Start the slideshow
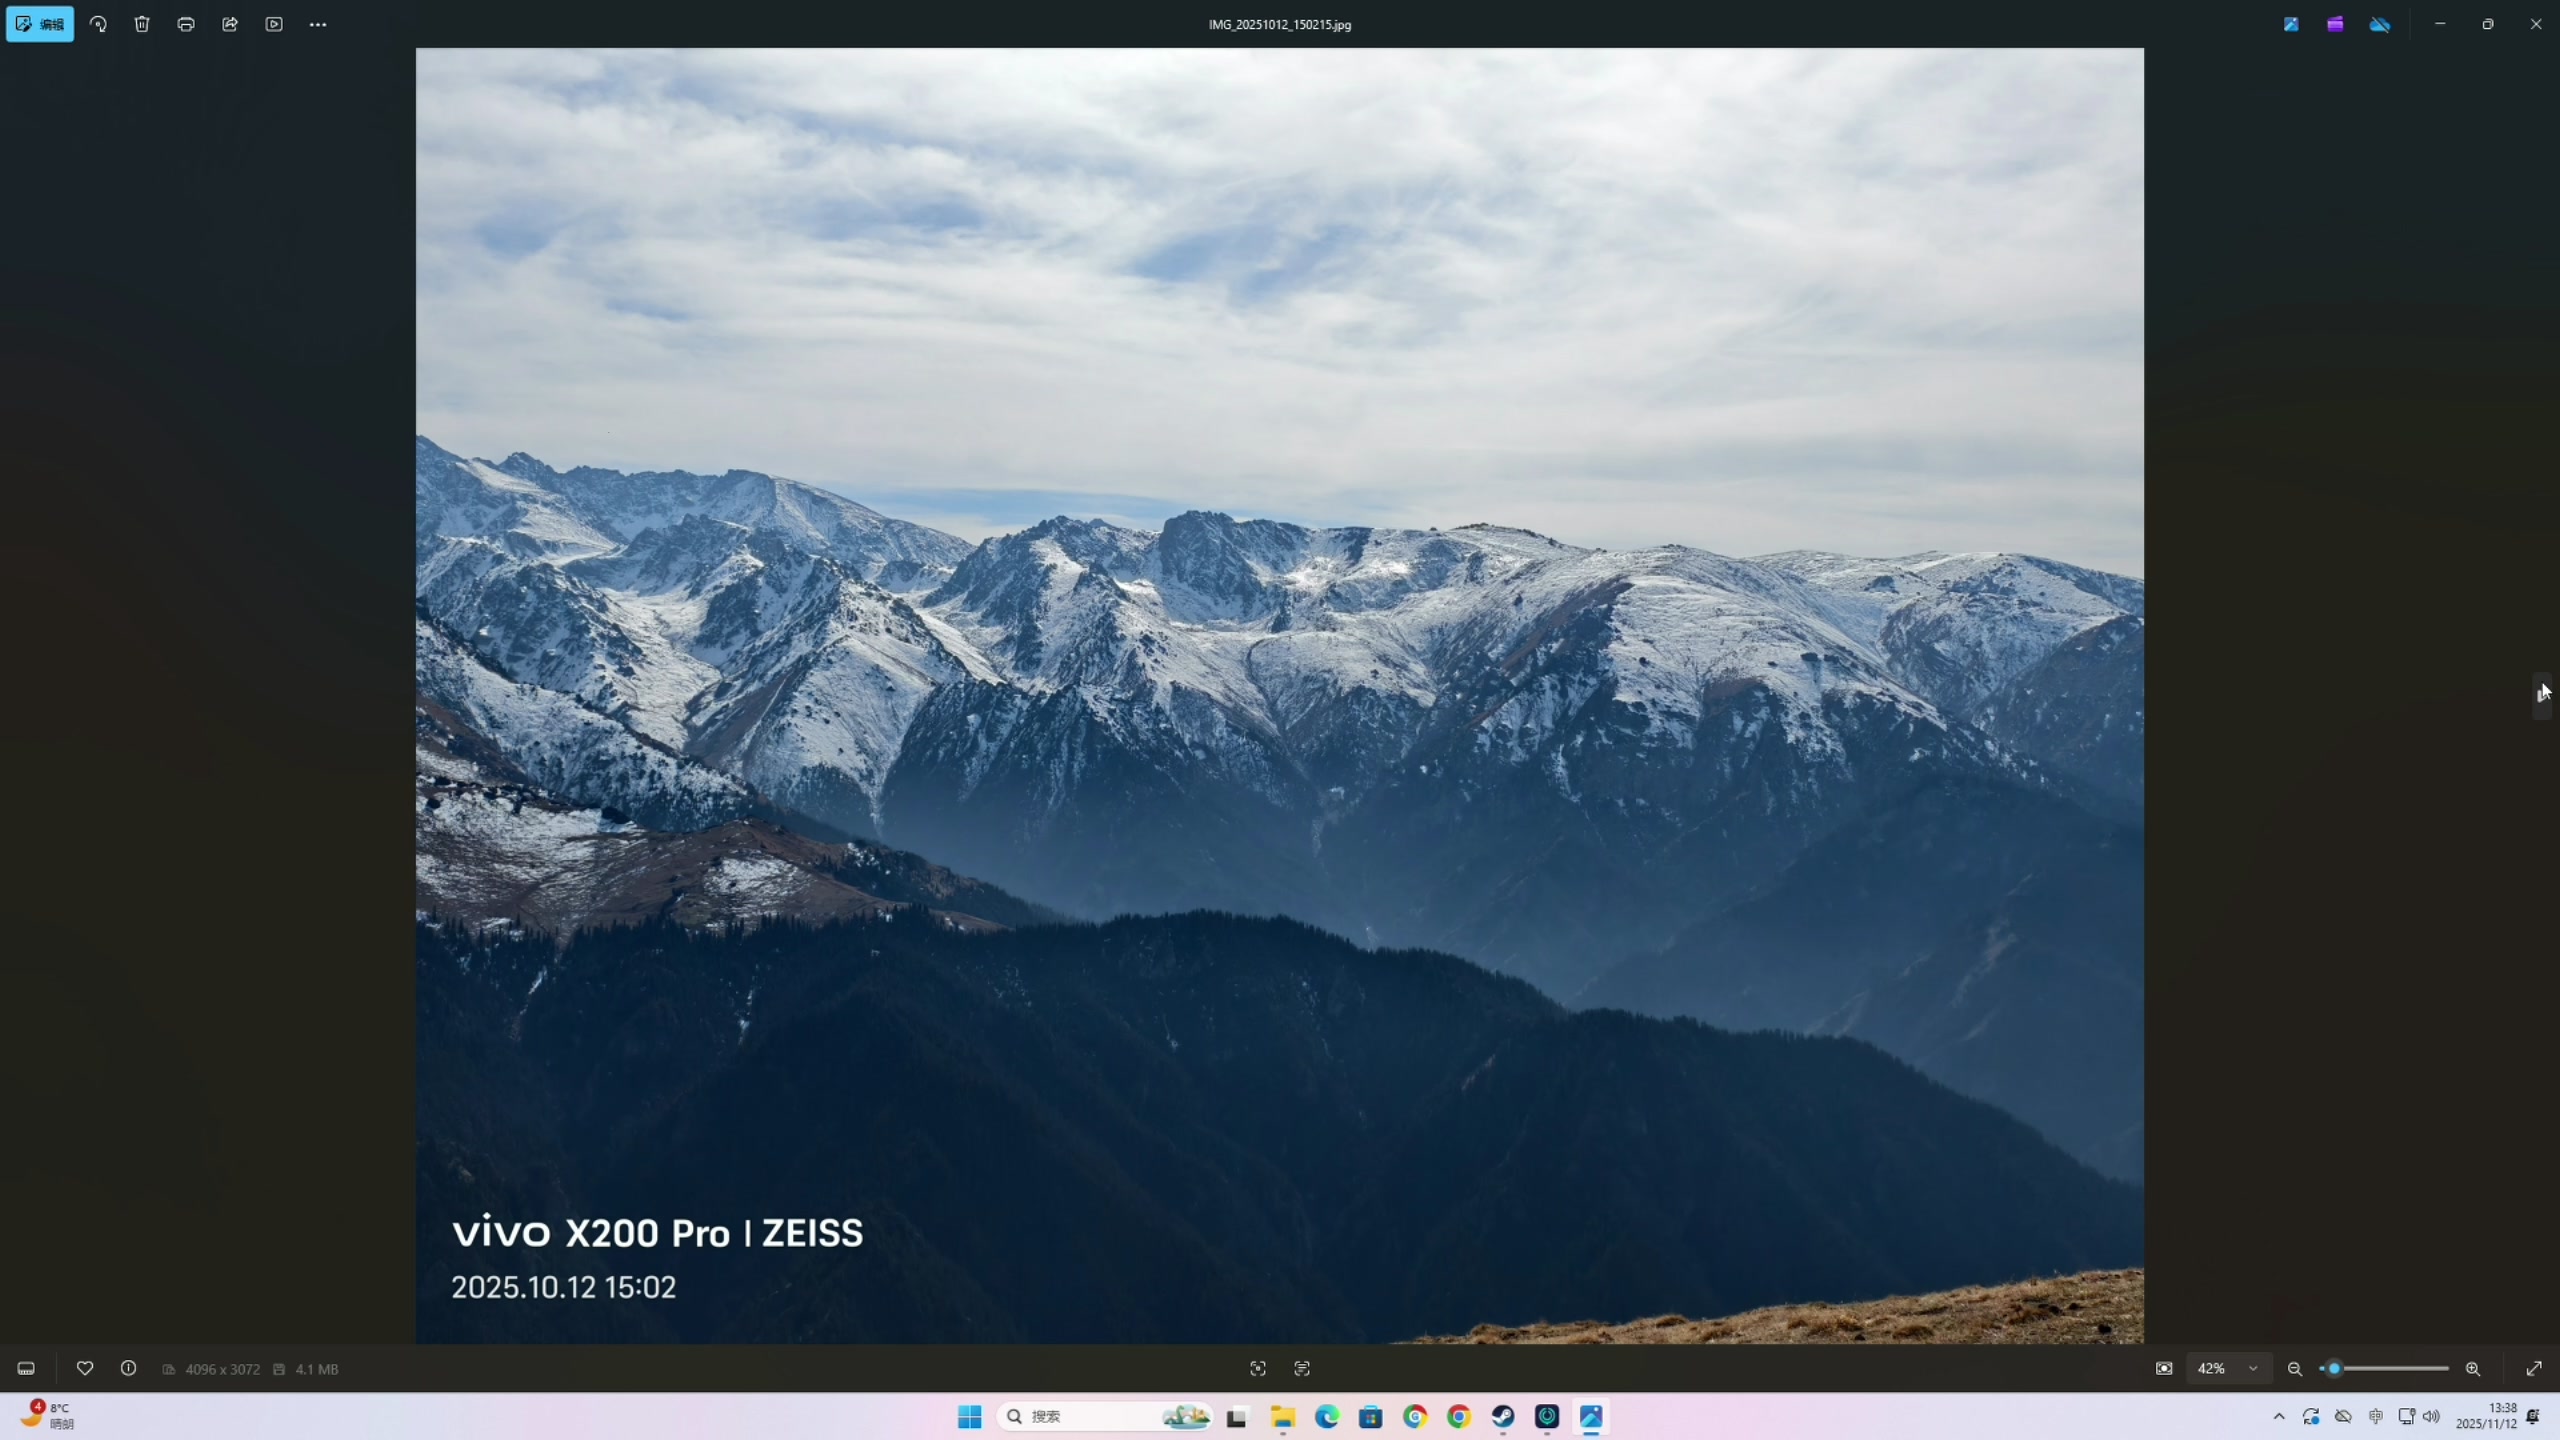 (274, 24)
